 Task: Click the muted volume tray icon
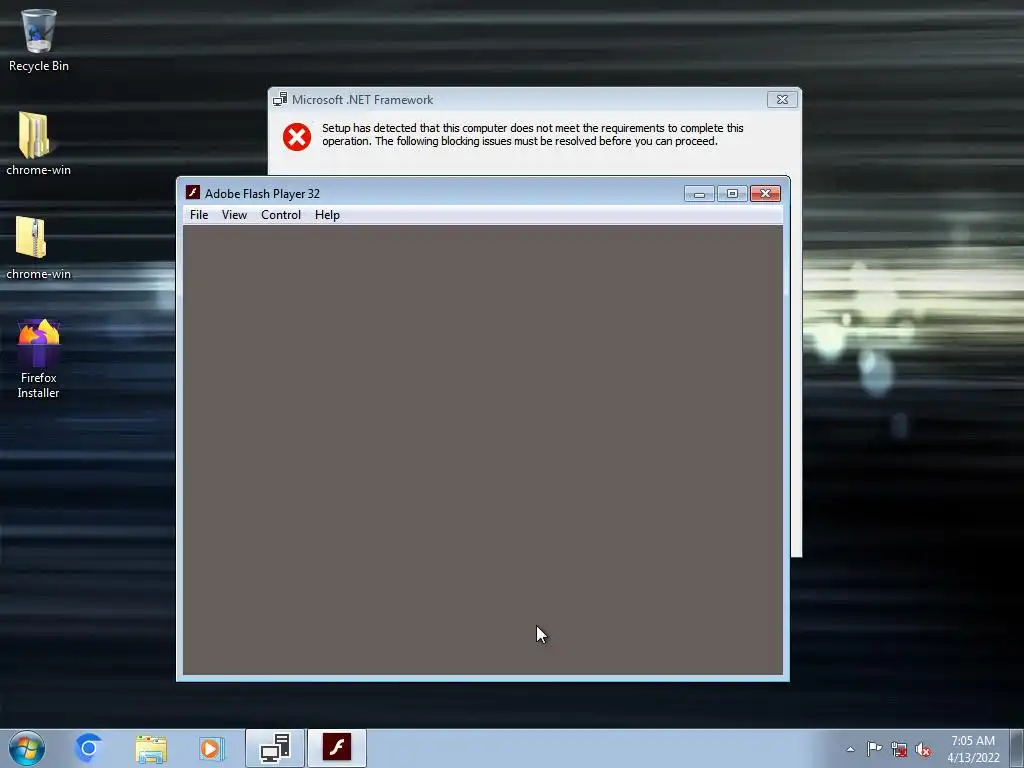(x=923, y=749)
